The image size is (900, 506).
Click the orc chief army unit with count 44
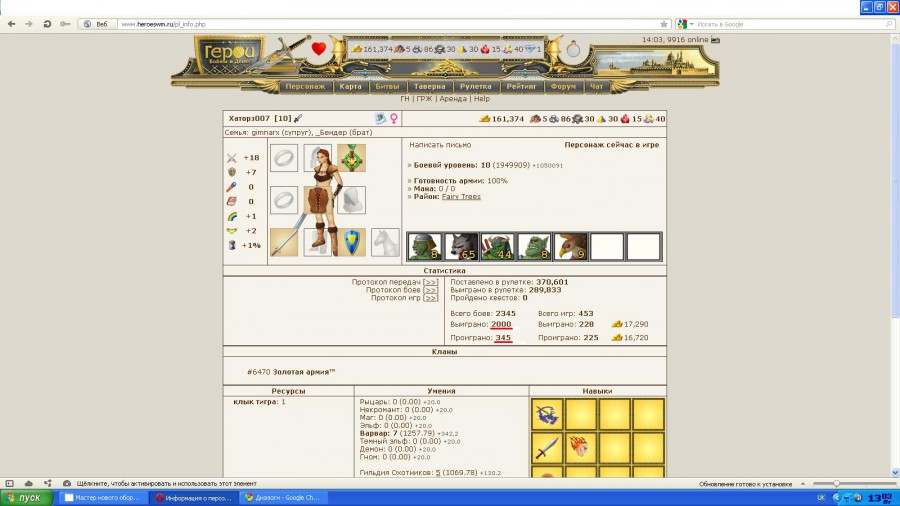pos(498,246)
